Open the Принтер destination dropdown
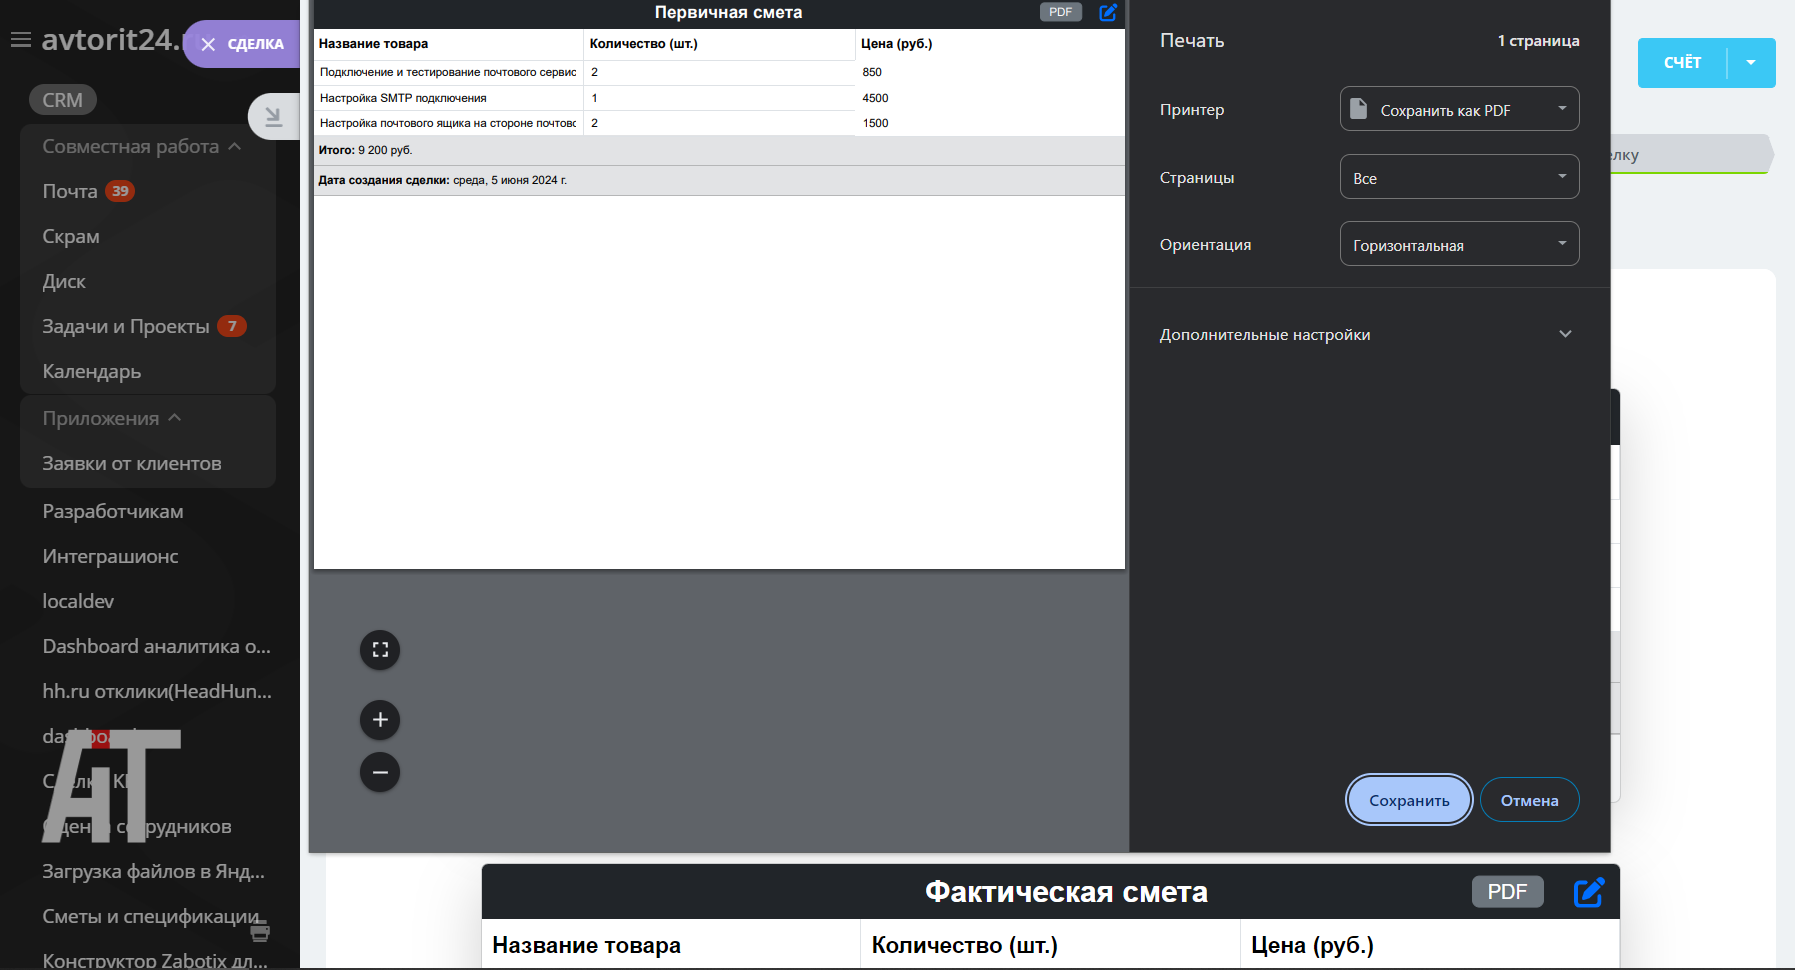The image size is (1795, 970). 1459,109
